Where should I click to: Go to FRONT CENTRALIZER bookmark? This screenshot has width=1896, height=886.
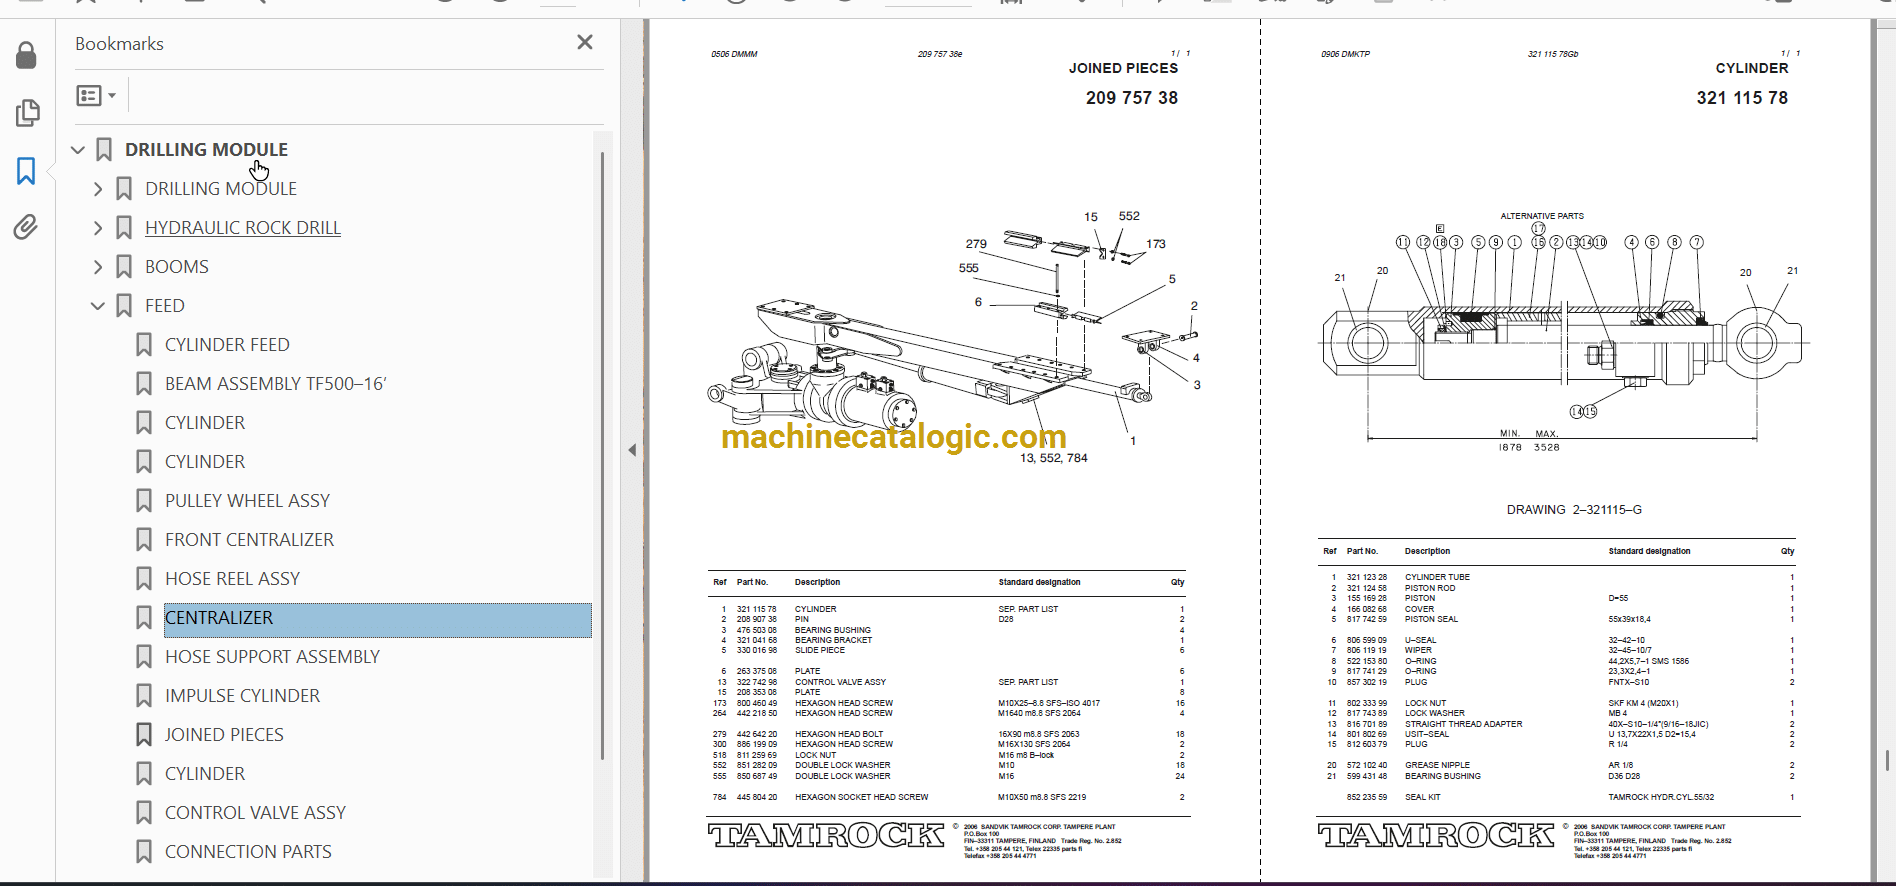(x=249, y=540)
